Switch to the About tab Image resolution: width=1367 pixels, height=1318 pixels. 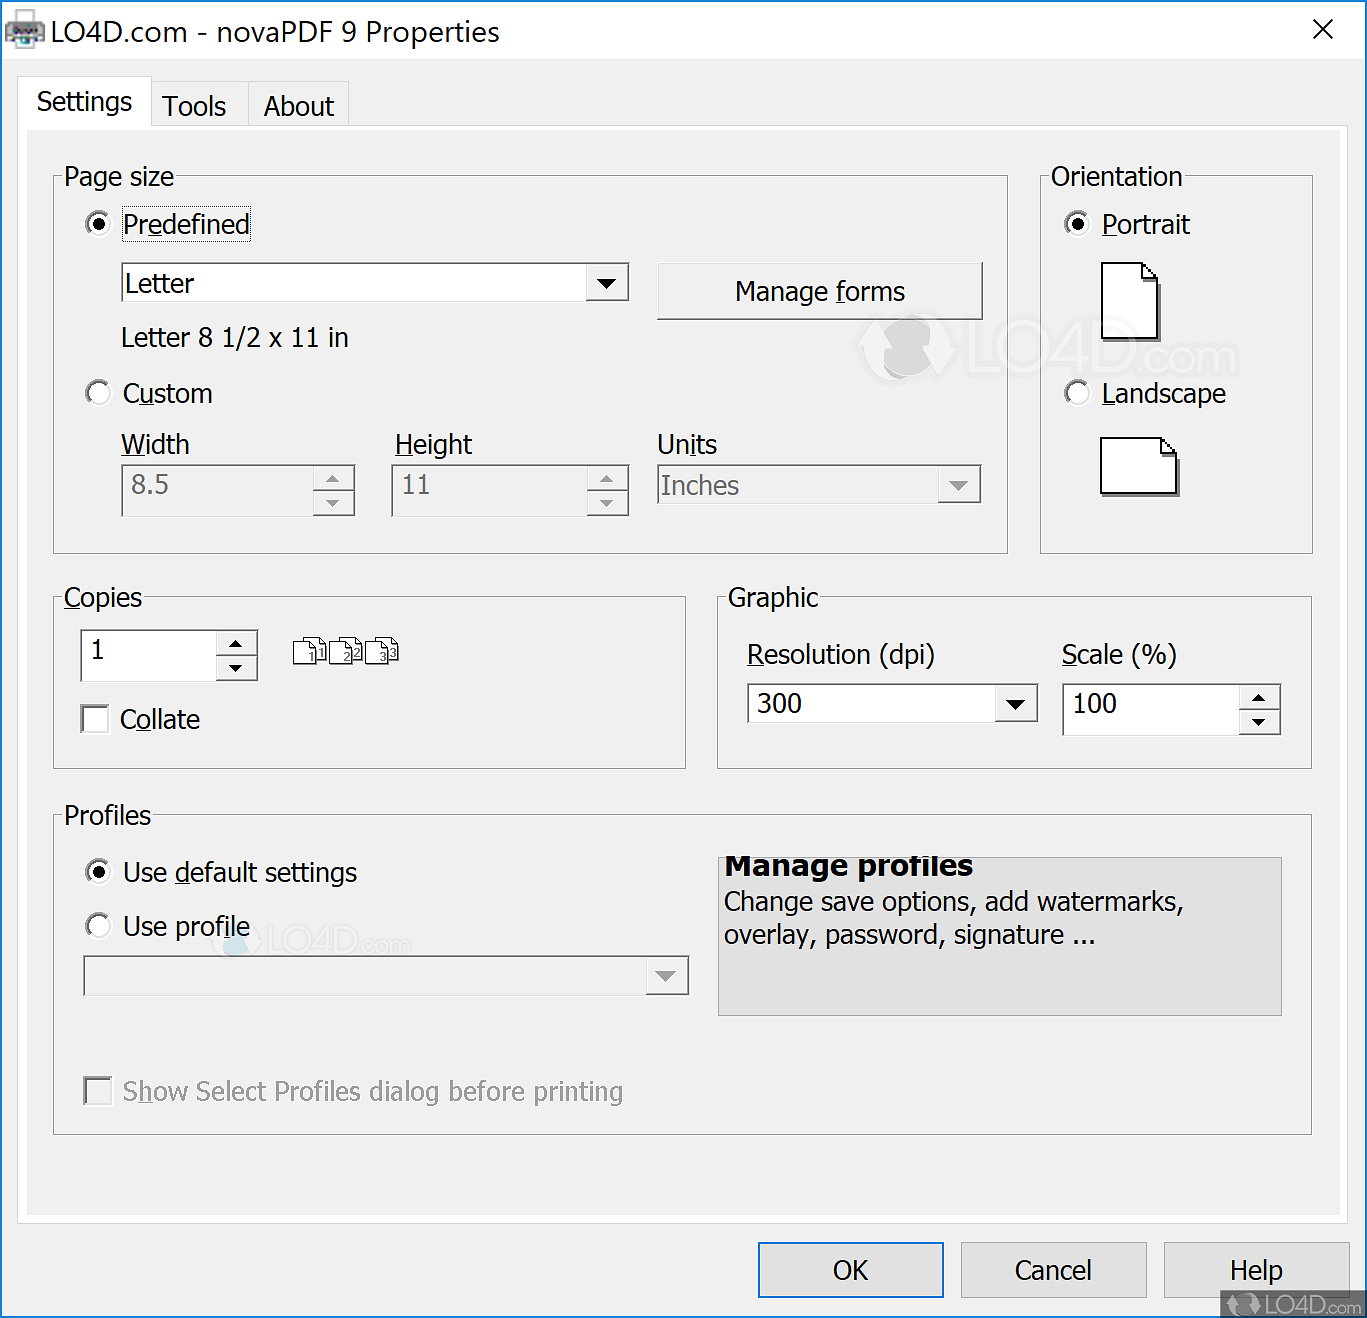point(297,104)
